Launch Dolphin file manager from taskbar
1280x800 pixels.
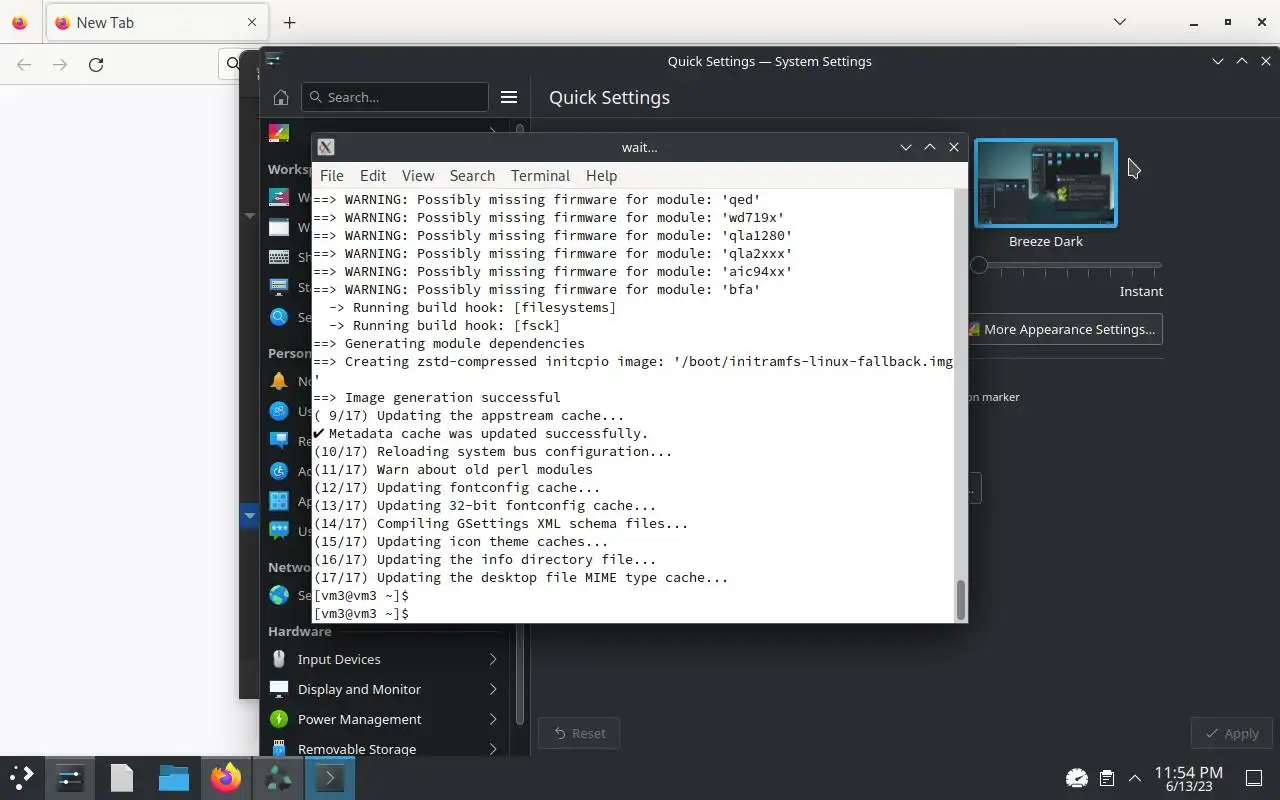tap(174, 777)
